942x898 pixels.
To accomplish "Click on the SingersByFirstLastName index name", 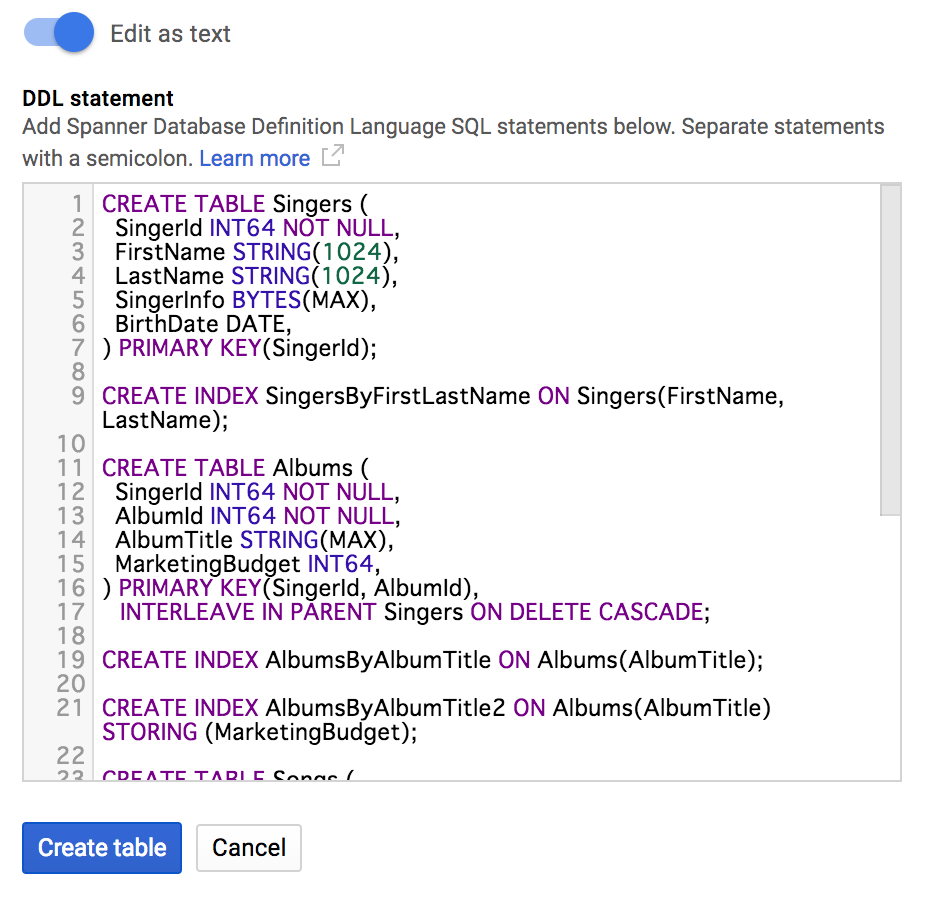I will click(x=398, y=396).
